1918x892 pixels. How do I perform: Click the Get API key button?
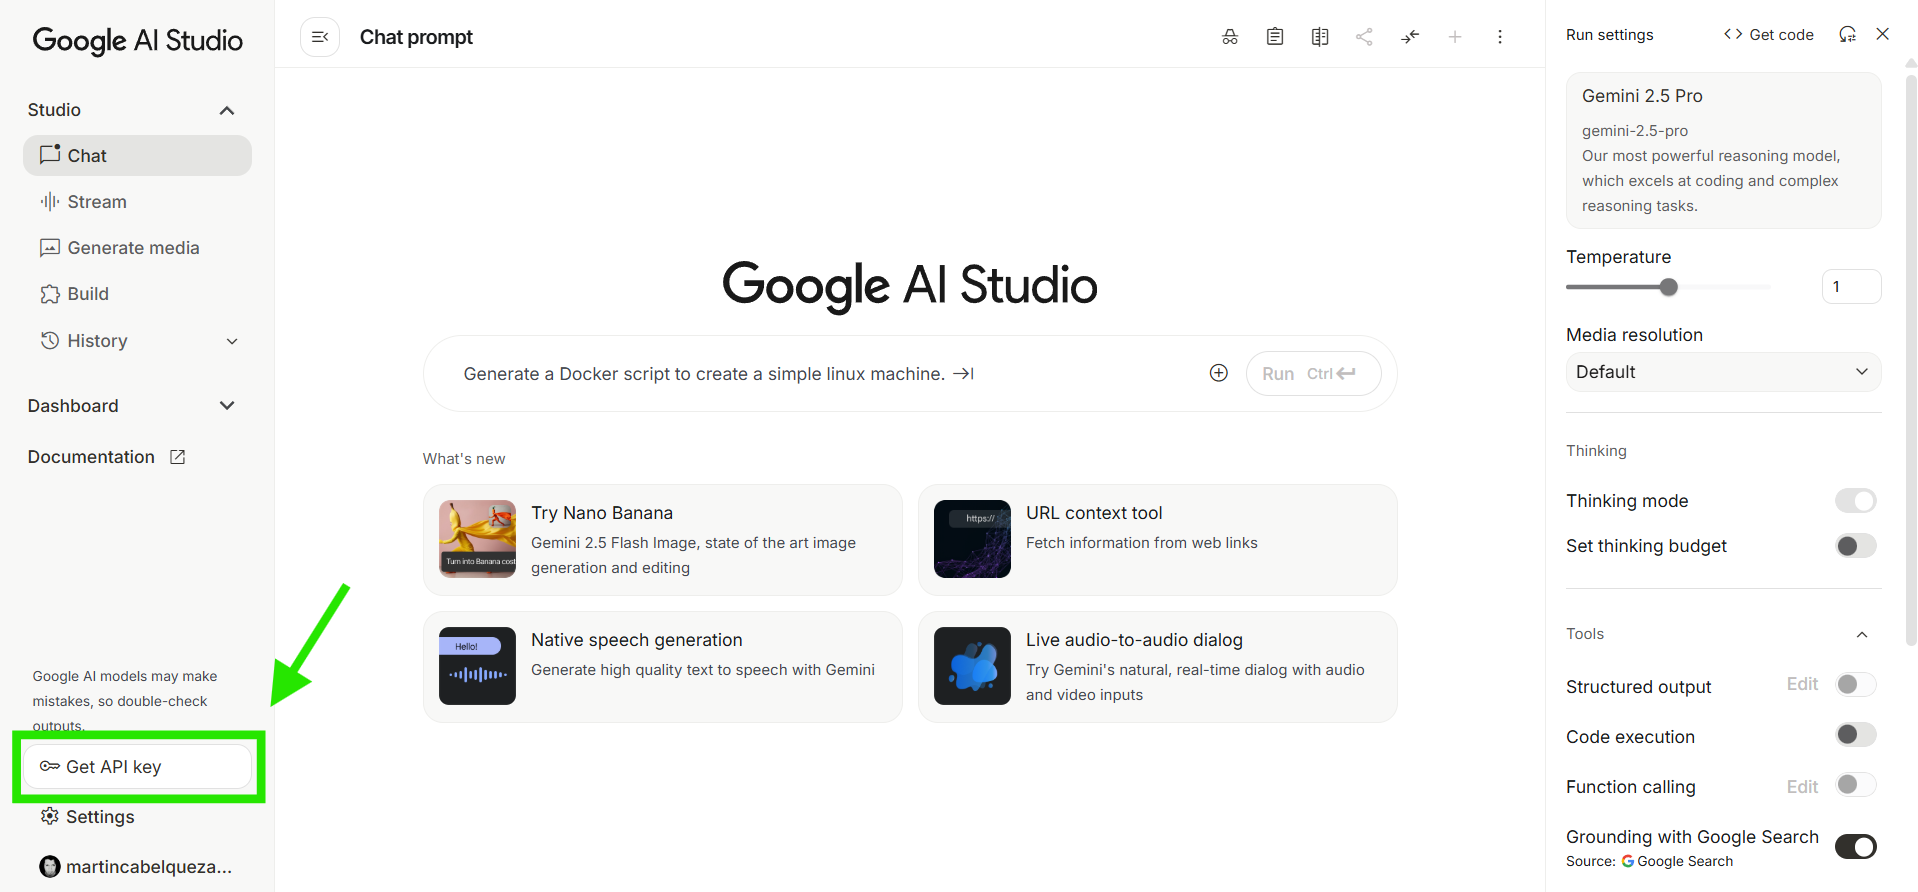[x=137, y=767]
